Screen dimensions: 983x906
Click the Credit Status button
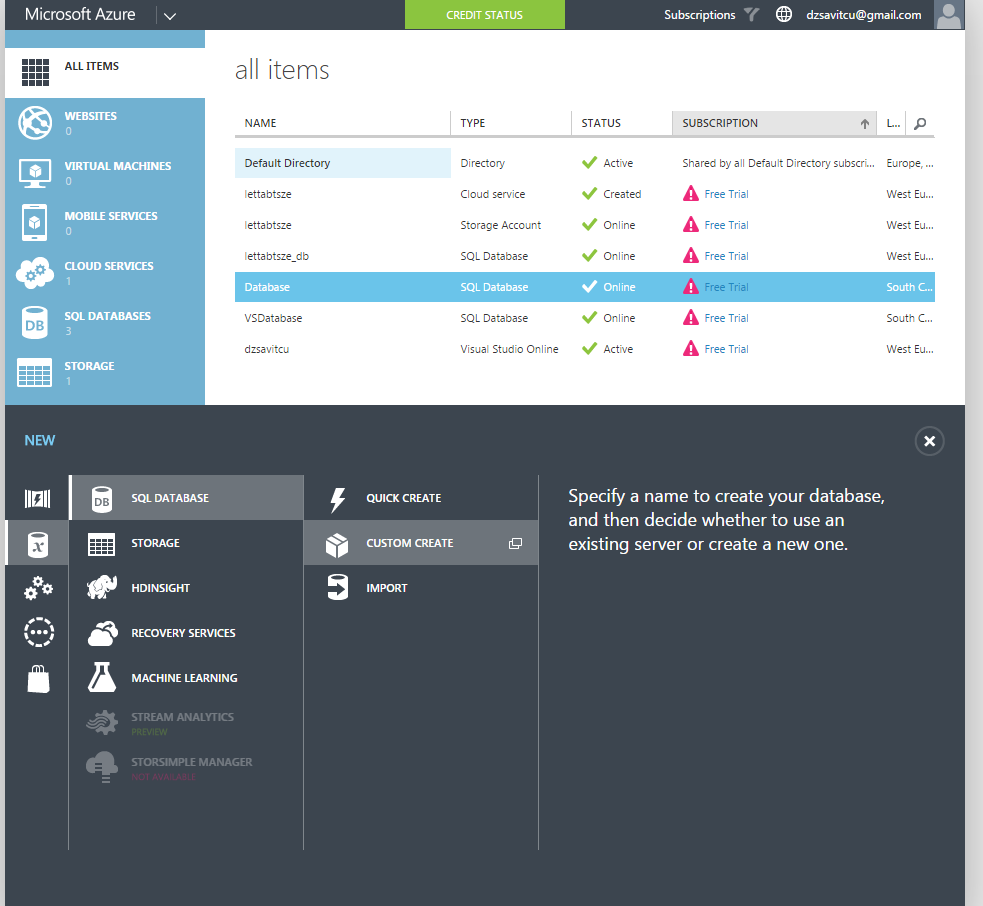pyautogui.click(x=485, y=14)
